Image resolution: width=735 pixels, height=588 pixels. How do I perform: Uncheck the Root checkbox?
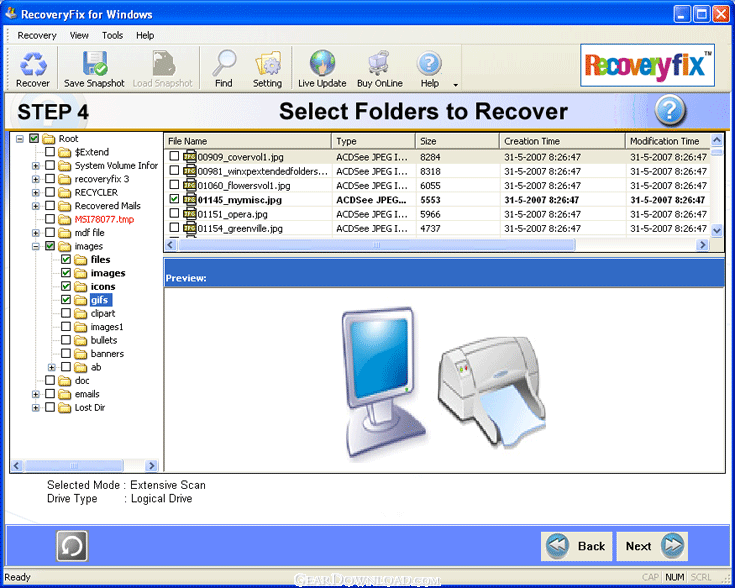(x=34, y=138)
